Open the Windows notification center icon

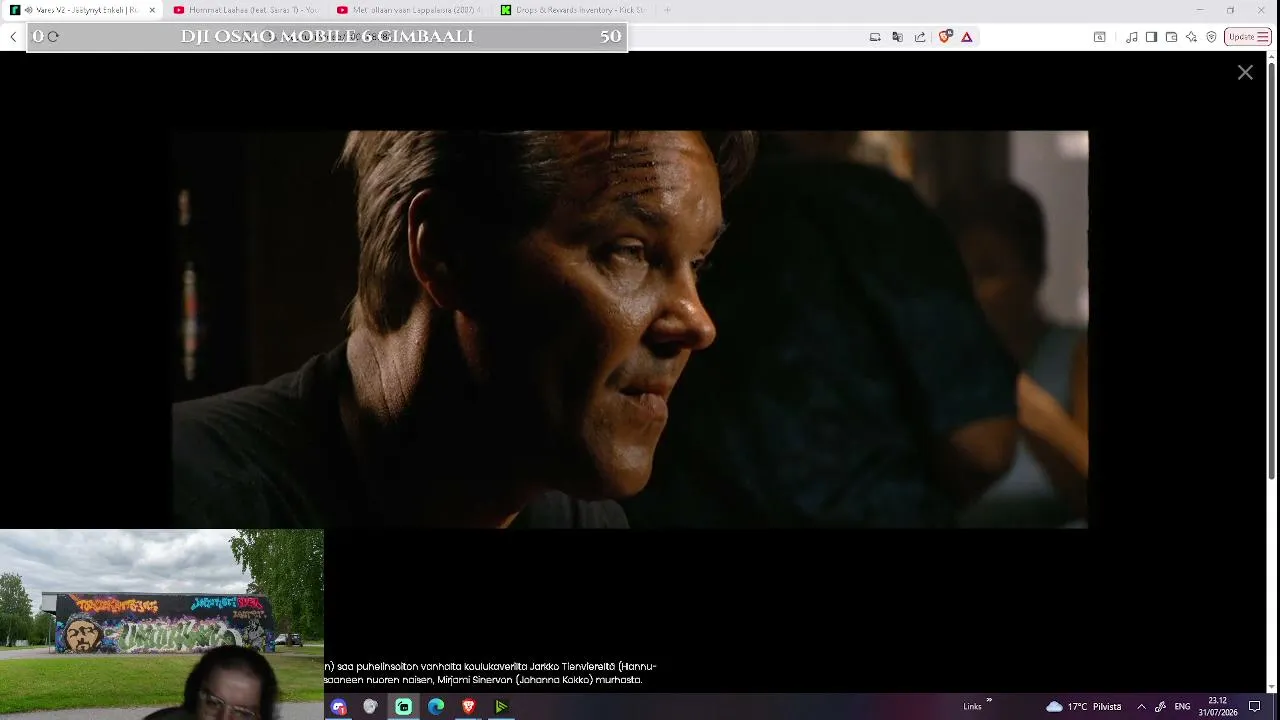click(x=1255, y=707)
